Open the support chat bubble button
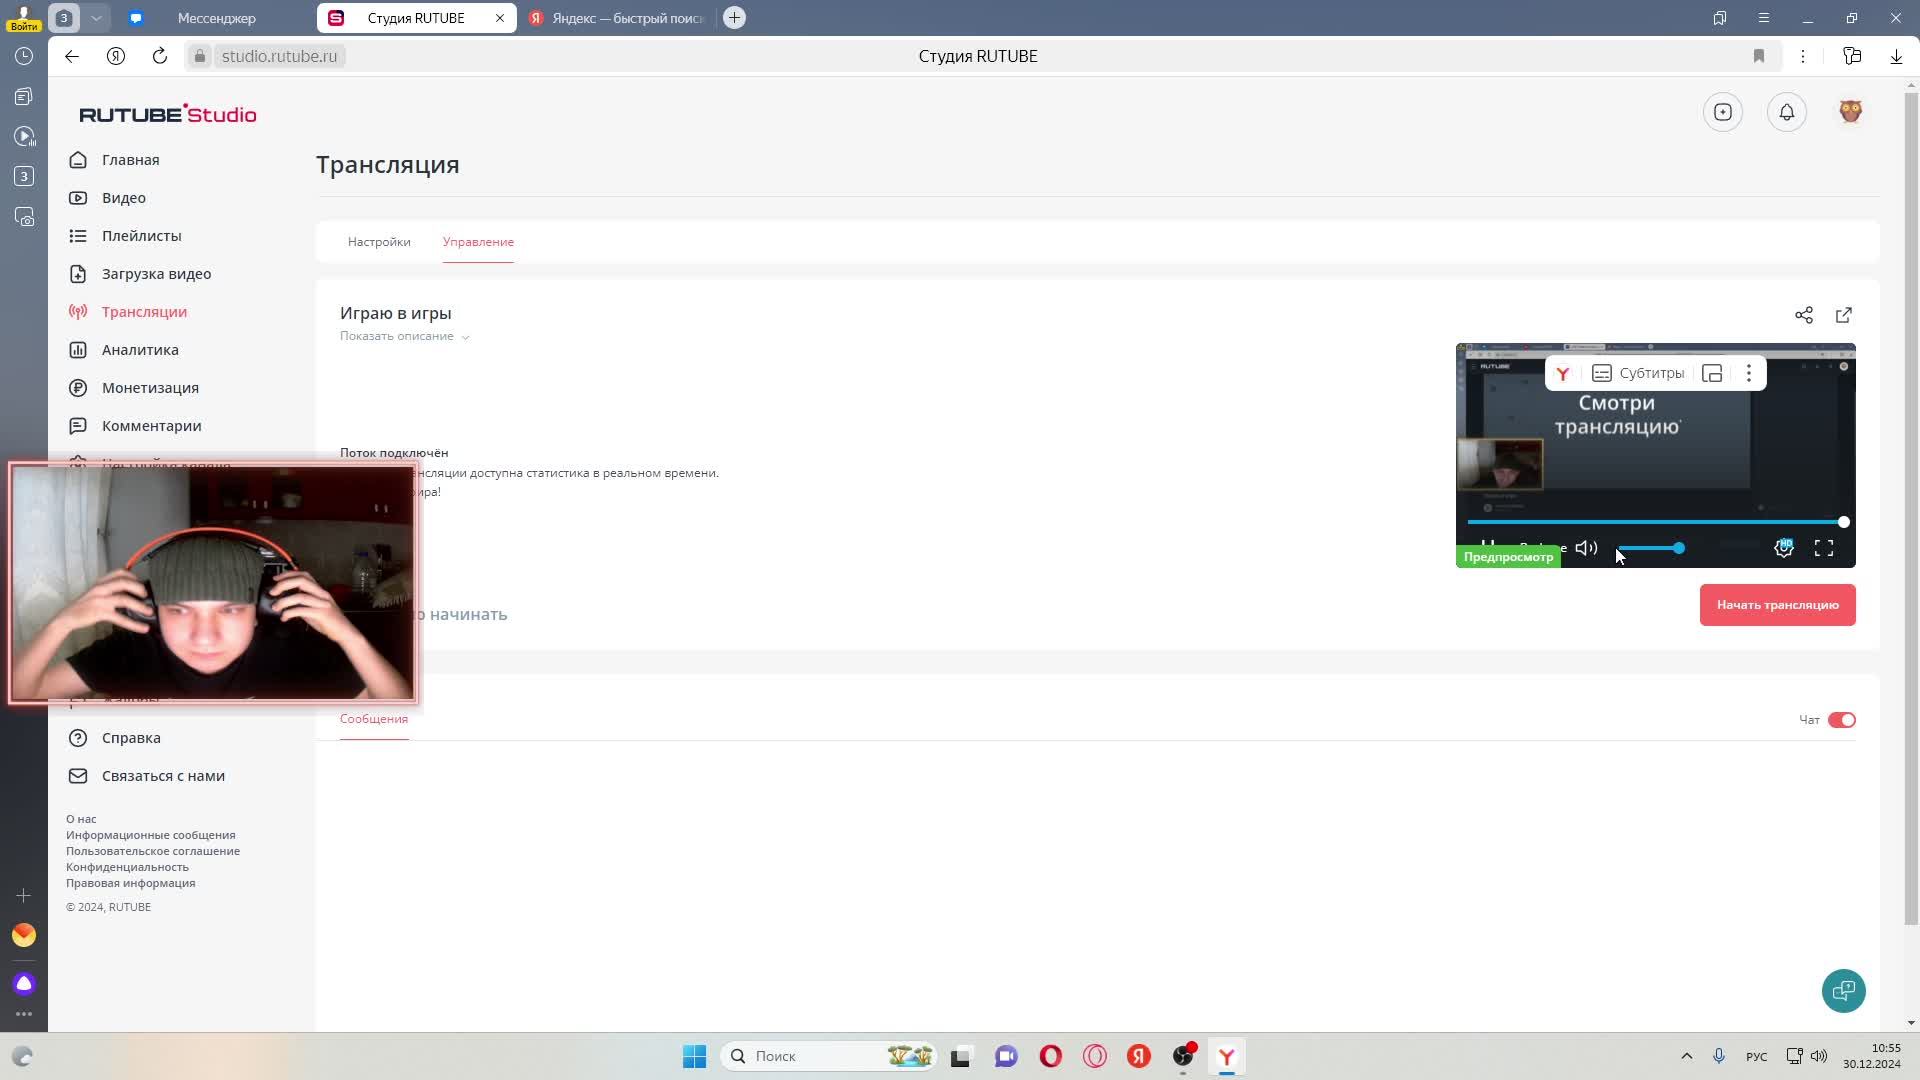Screen dimensions: 1920x1080 1844,991
